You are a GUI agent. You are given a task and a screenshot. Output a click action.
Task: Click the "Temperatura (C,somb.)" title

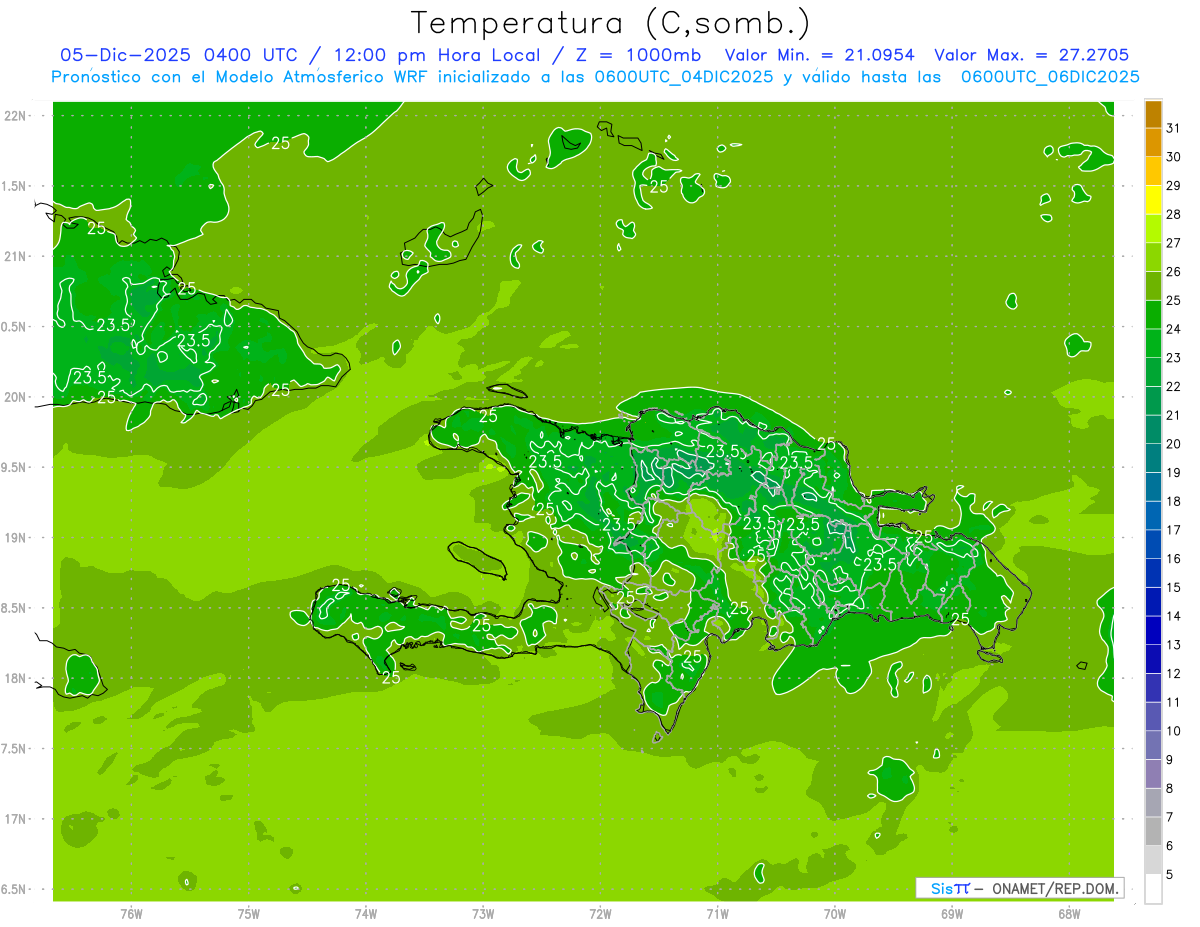(x=611, y=24)
